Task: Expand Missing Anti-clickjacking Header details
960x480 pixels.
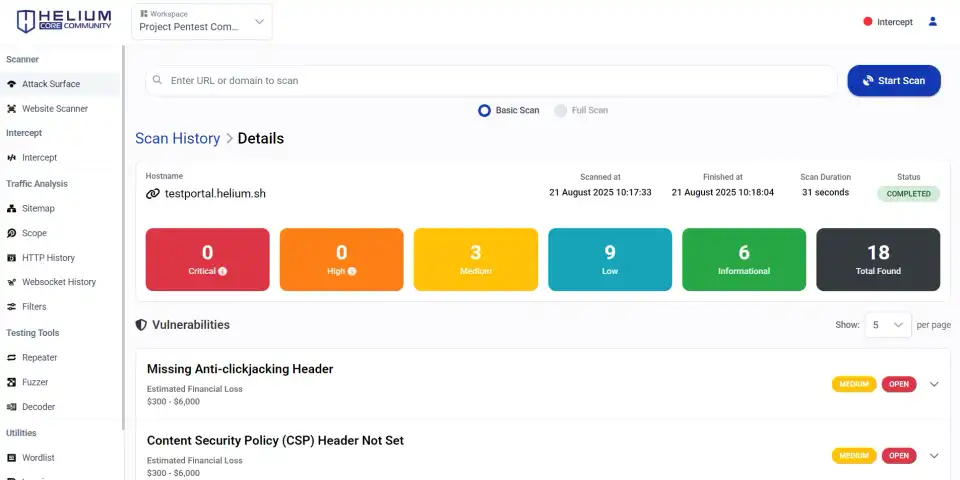Action: 934,384
